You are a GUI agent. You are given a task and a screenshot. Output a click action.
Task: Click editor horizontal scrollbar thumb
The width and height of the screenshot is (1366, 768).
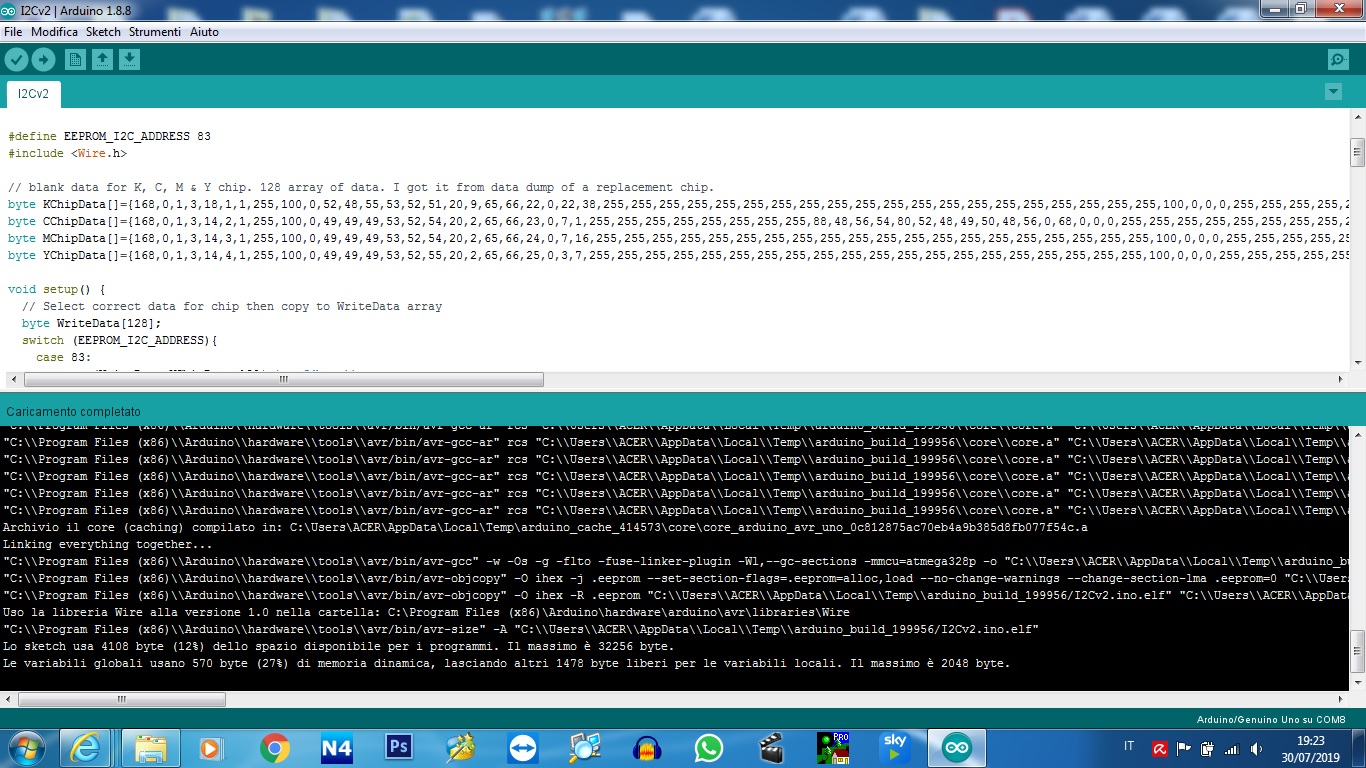(x=284, y=380)
